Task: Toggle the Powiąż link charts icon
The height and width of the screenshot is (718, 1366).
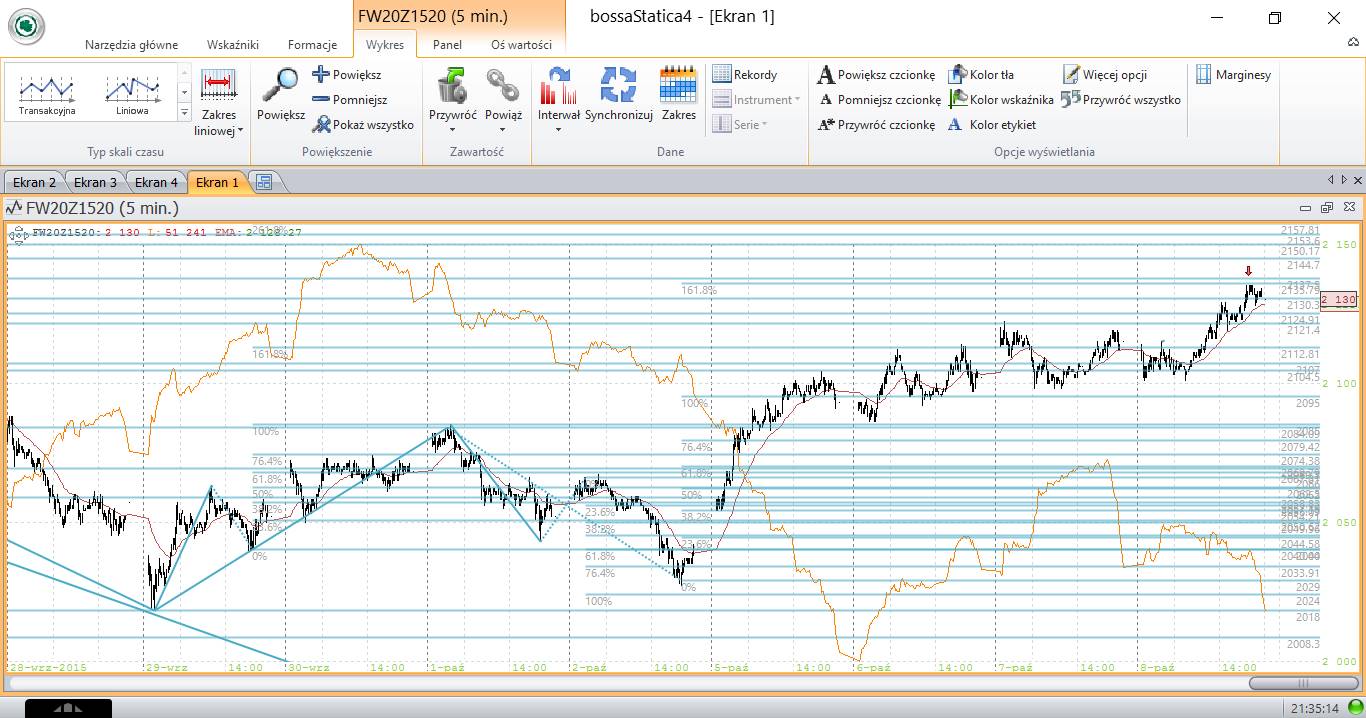Action: coord(503,86)
